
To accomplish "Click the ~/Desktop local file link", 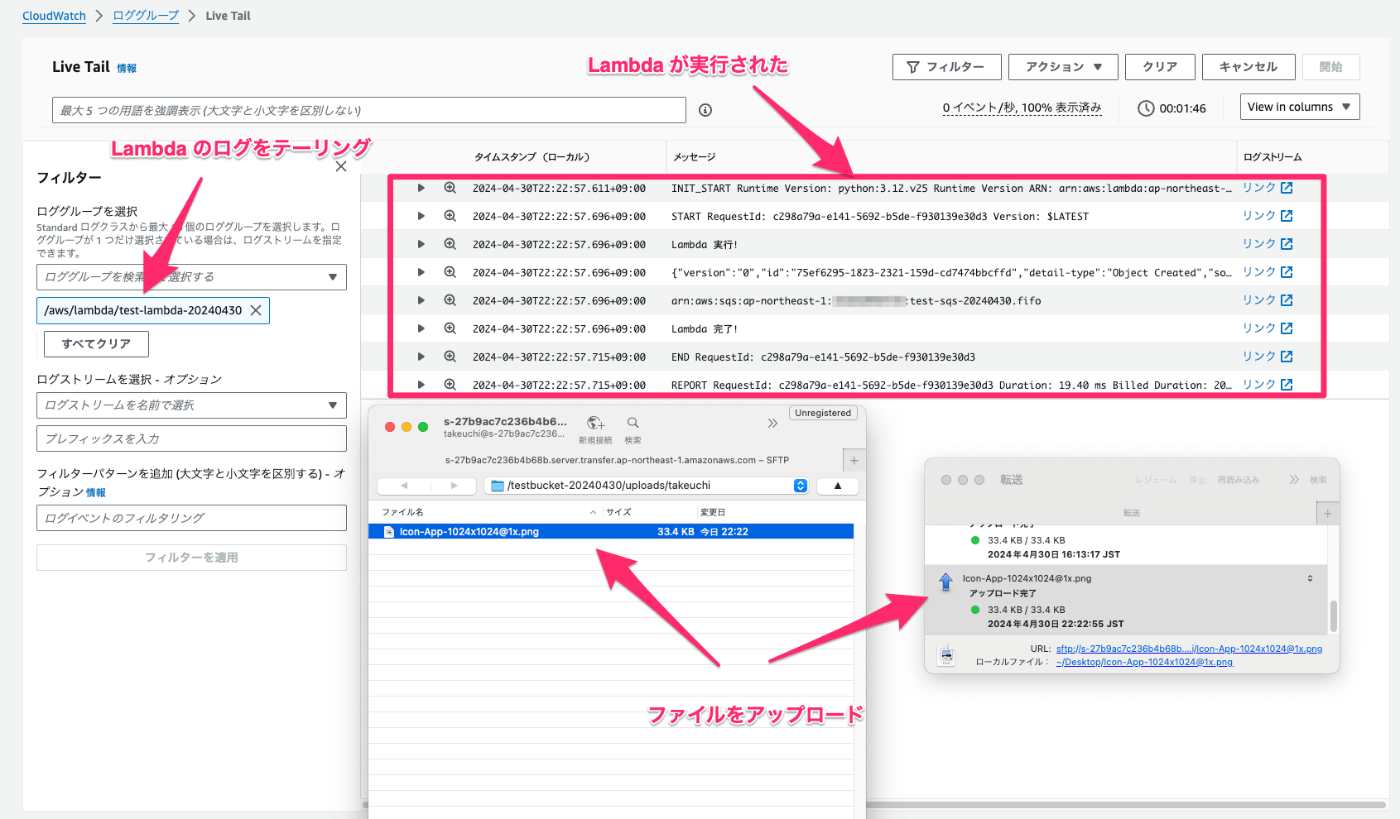I will (1144, 662).
